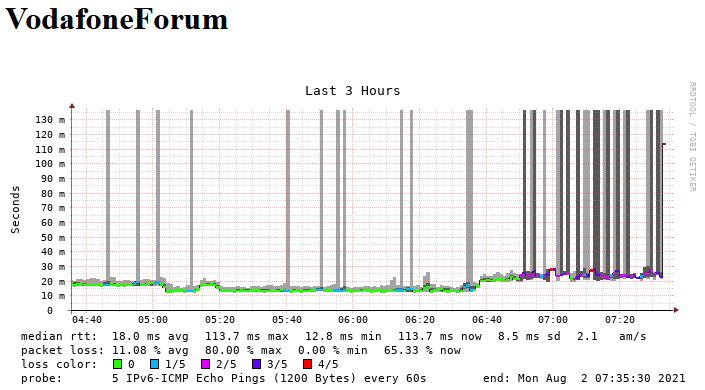
Task: Select the green 0 loss color swatch
Action: tap(117, 364)
